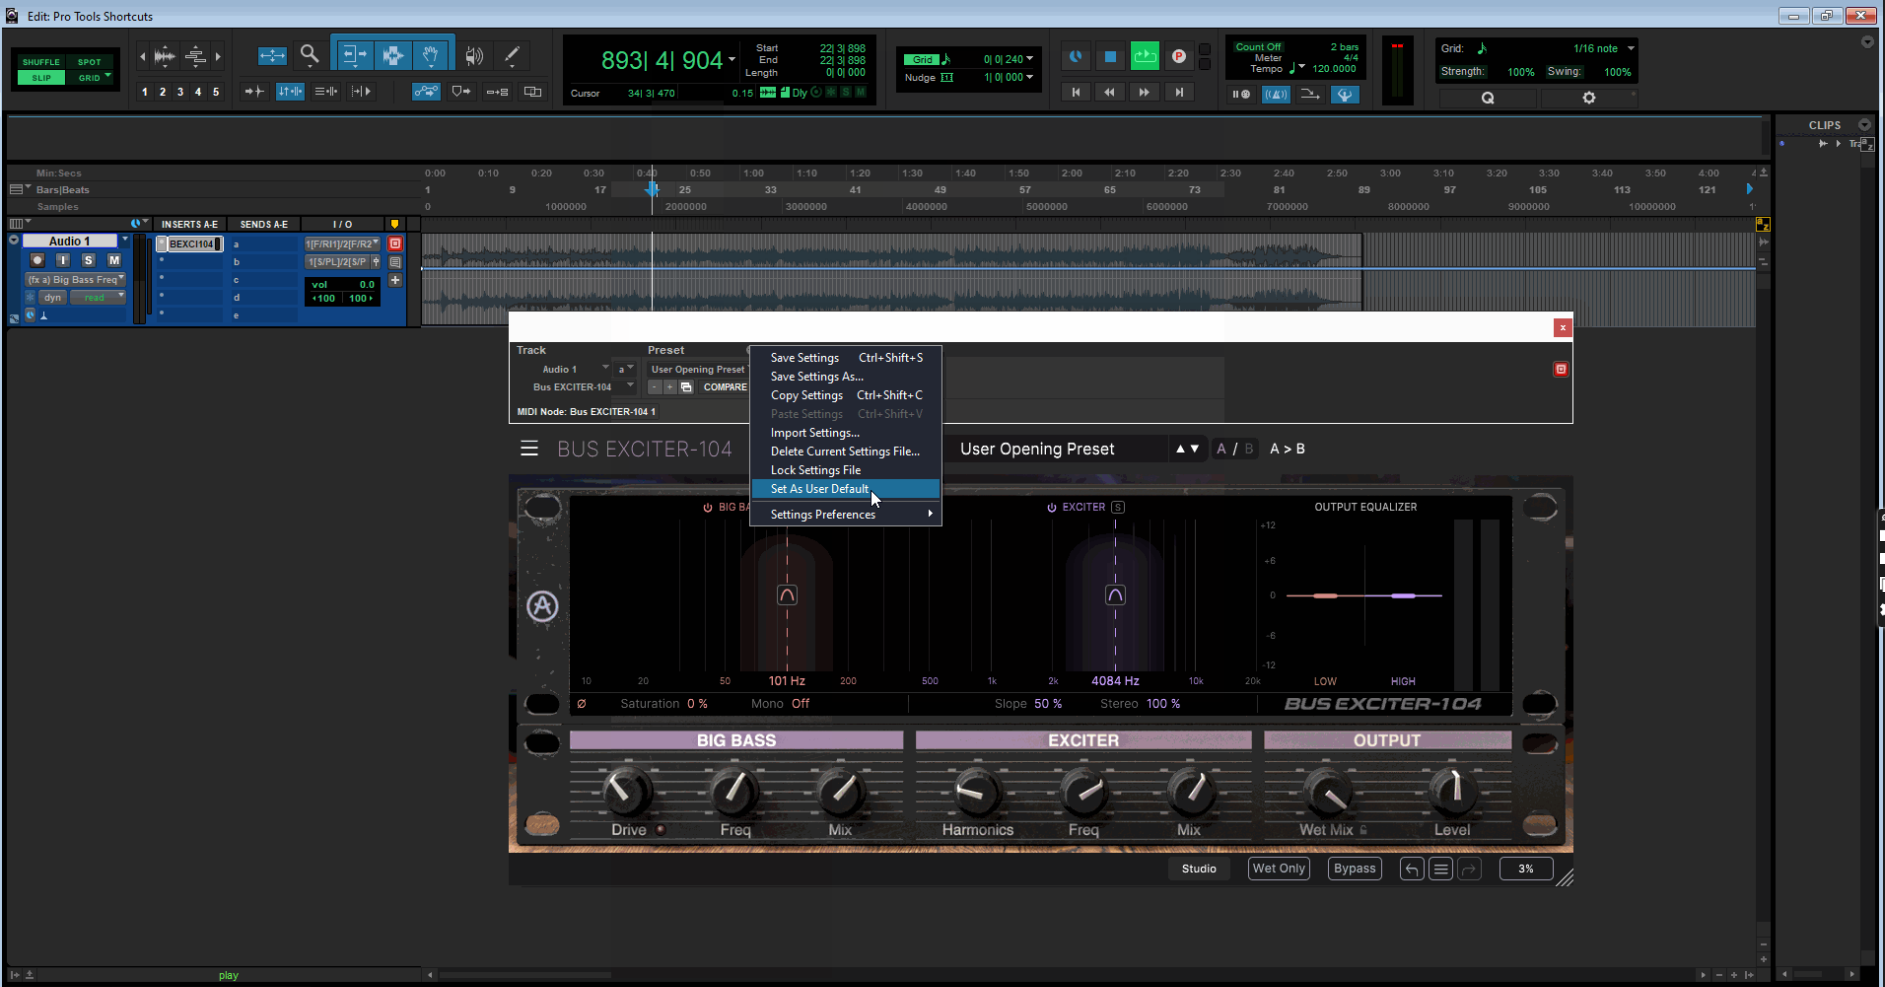
Task: Select the Trim tool
Action: click(354, 55)
